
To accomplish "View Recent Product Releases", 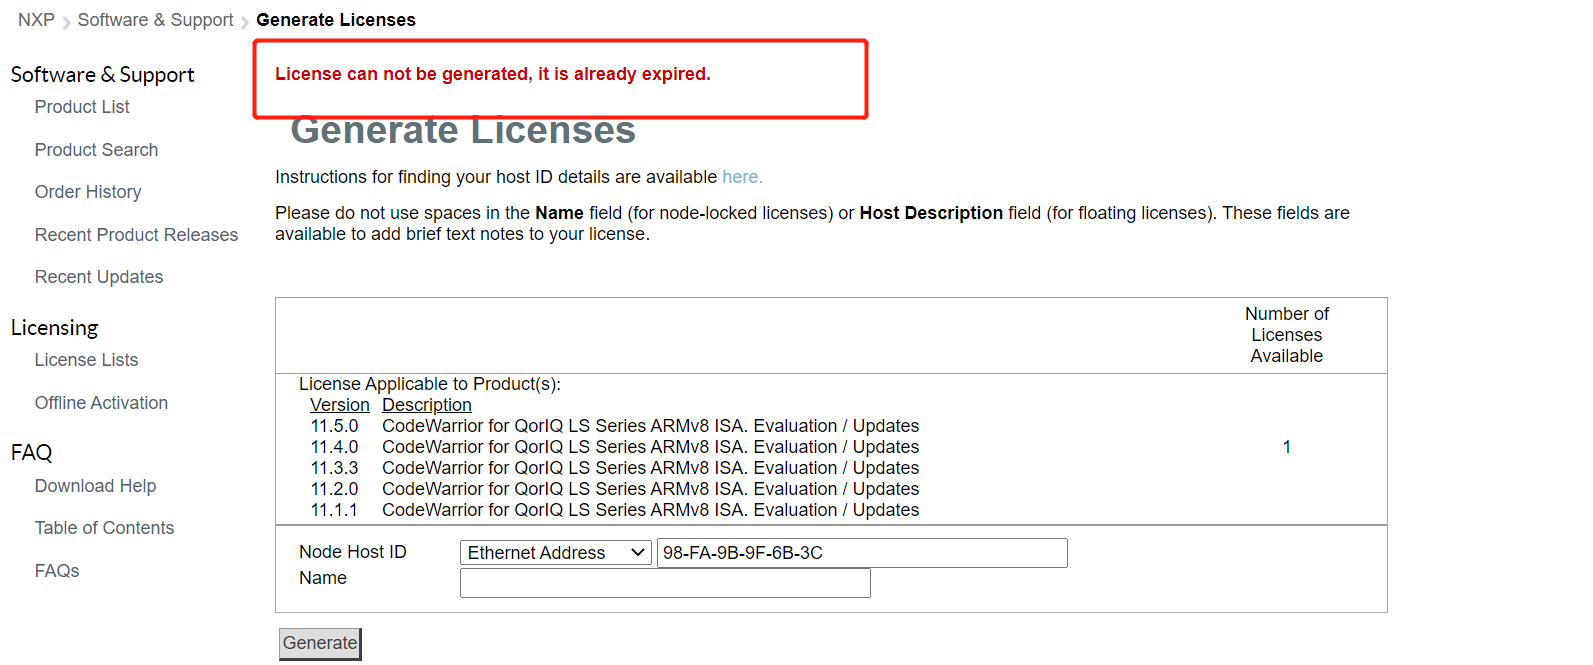I will tap(136, 235).
